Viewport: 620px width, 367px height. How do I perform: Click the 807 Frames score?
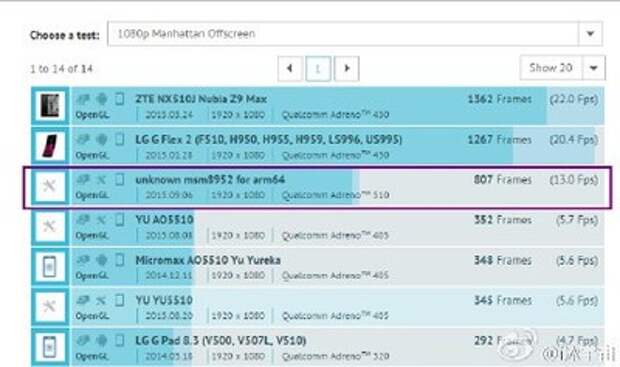point(503,180)
